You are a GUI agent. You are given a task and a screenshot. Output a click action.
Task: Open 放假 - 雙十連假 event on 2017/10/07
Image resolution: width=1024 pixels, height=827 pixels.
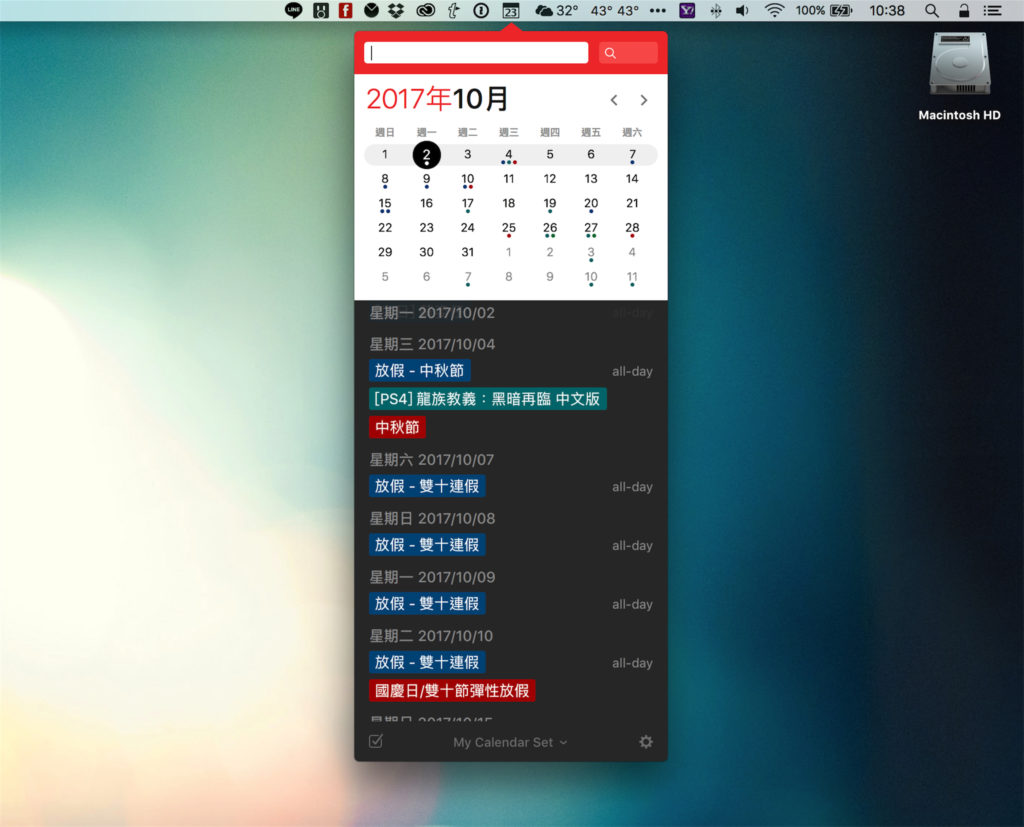tap(427, 486)
